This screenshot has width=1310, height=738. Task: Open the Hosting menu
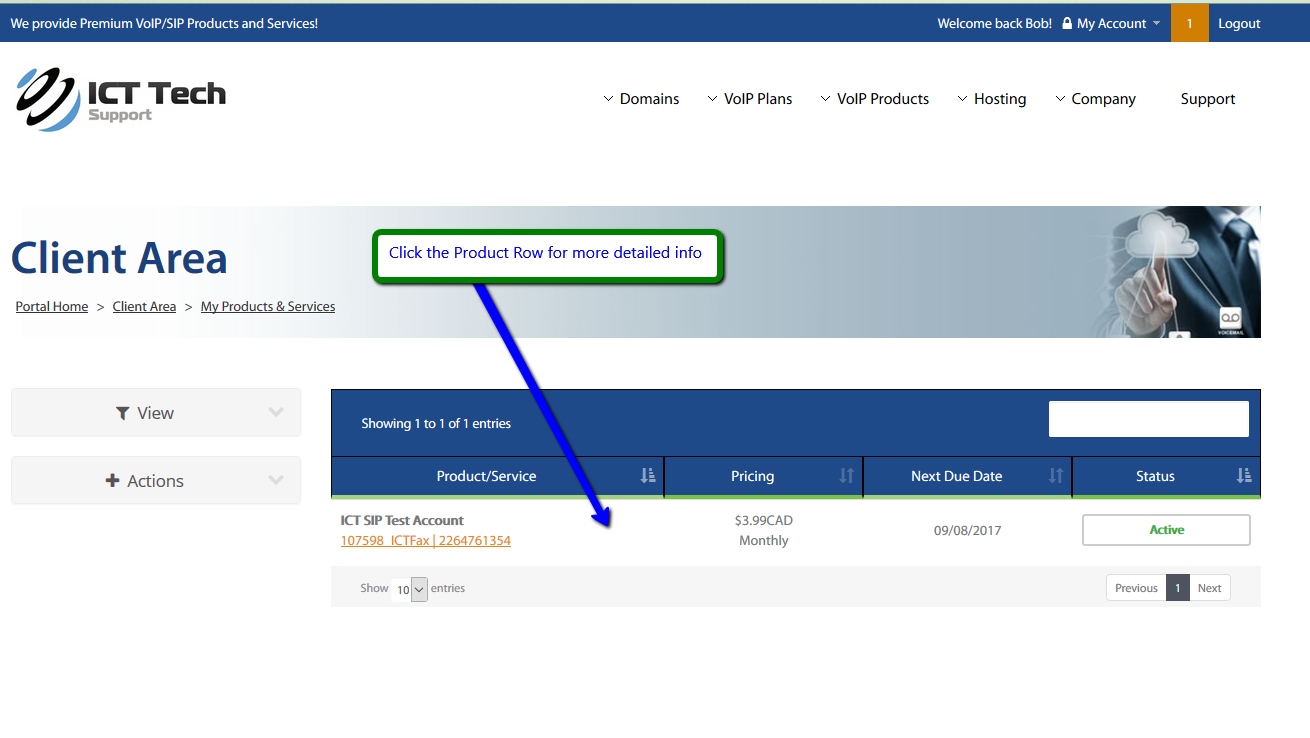[x=992, y=99]
